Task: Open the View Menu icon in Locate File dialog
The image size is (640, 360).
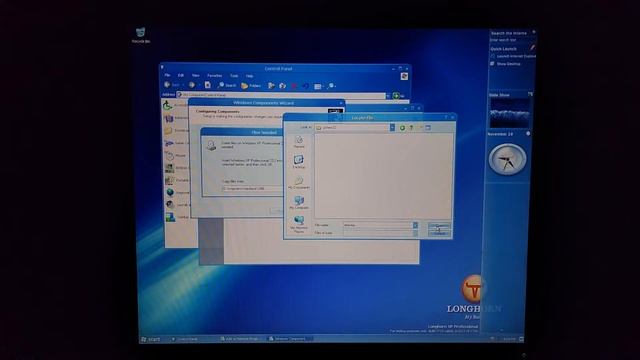Action: (x=428, y=128)
